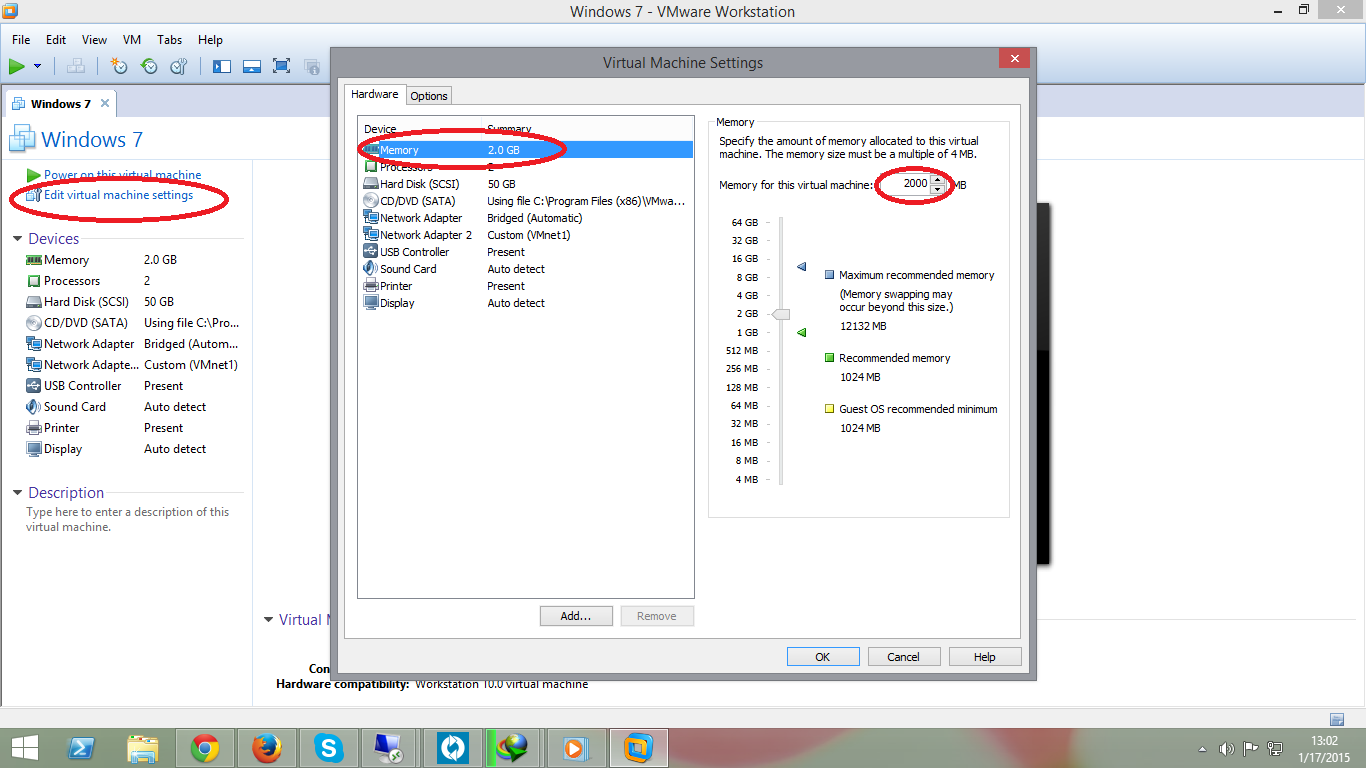Open the View menu
1366x768 pixels.
tap(94, 40)
